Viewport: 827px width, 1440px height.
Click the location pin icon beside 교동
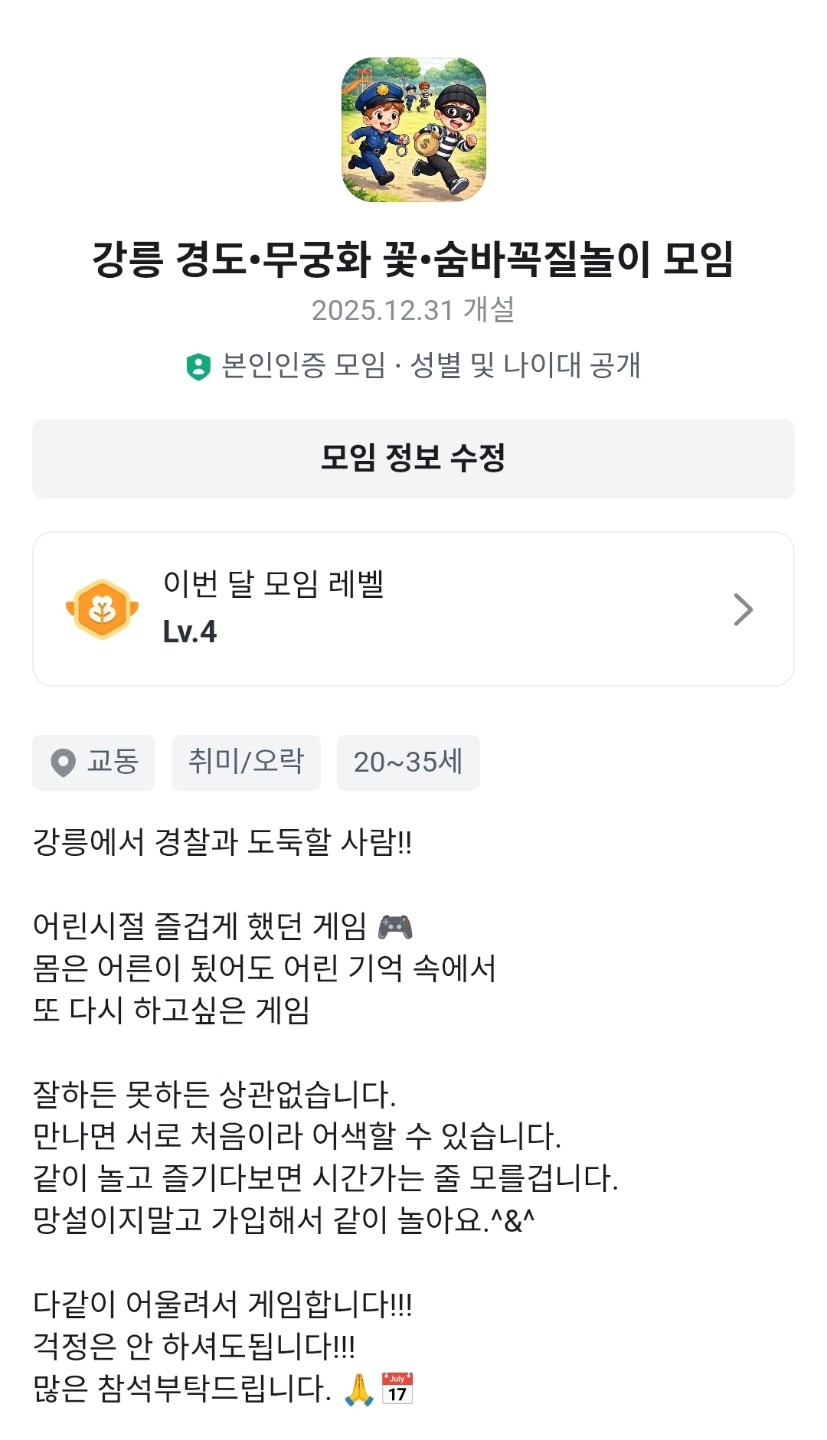coord(63,763)
